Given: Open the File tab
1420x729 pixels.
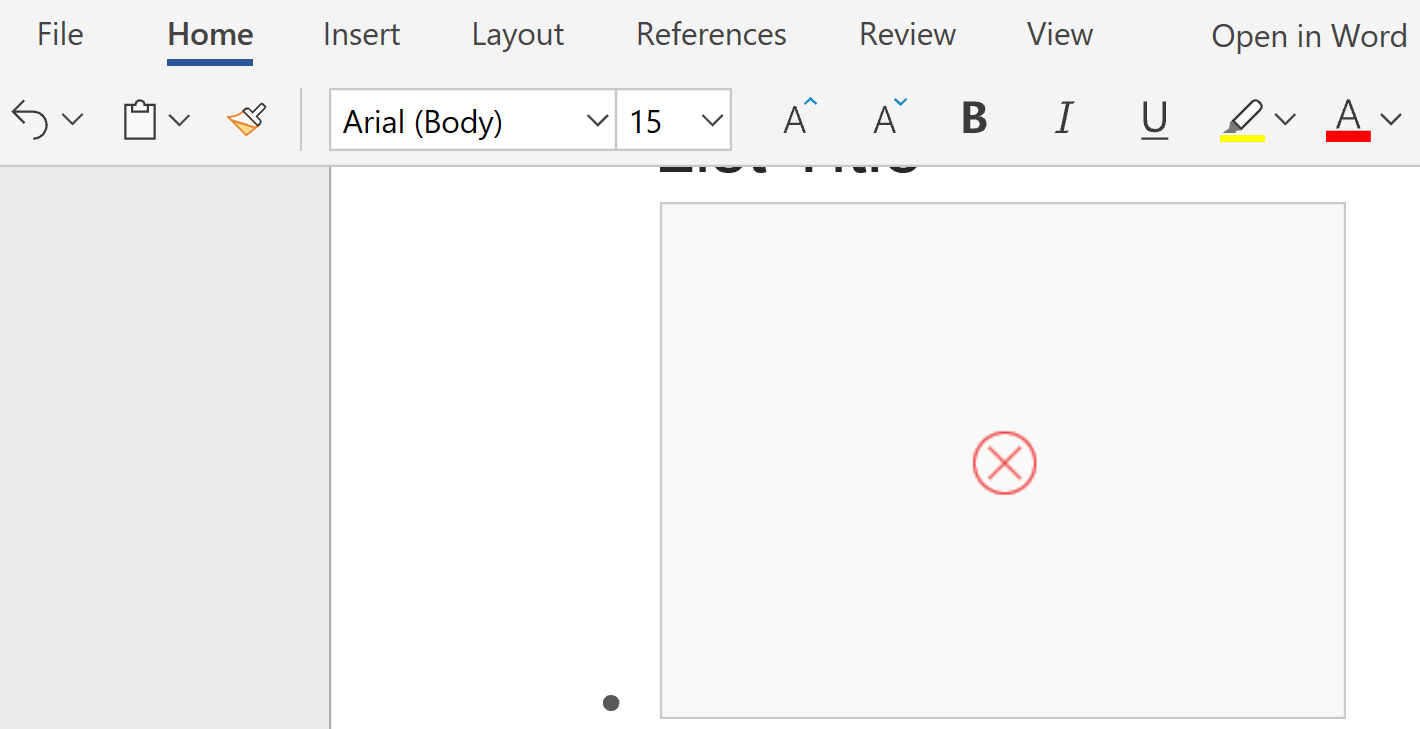Looking at the screenshot, I should tap(60, 35).
